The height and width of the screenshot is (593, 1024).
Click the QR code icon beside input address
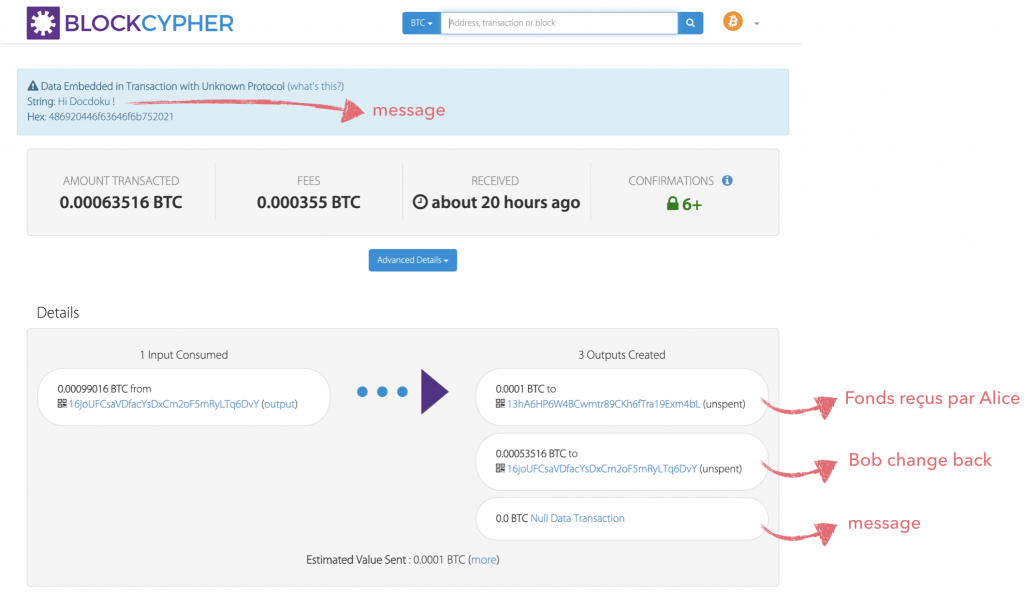coord(62,404)
